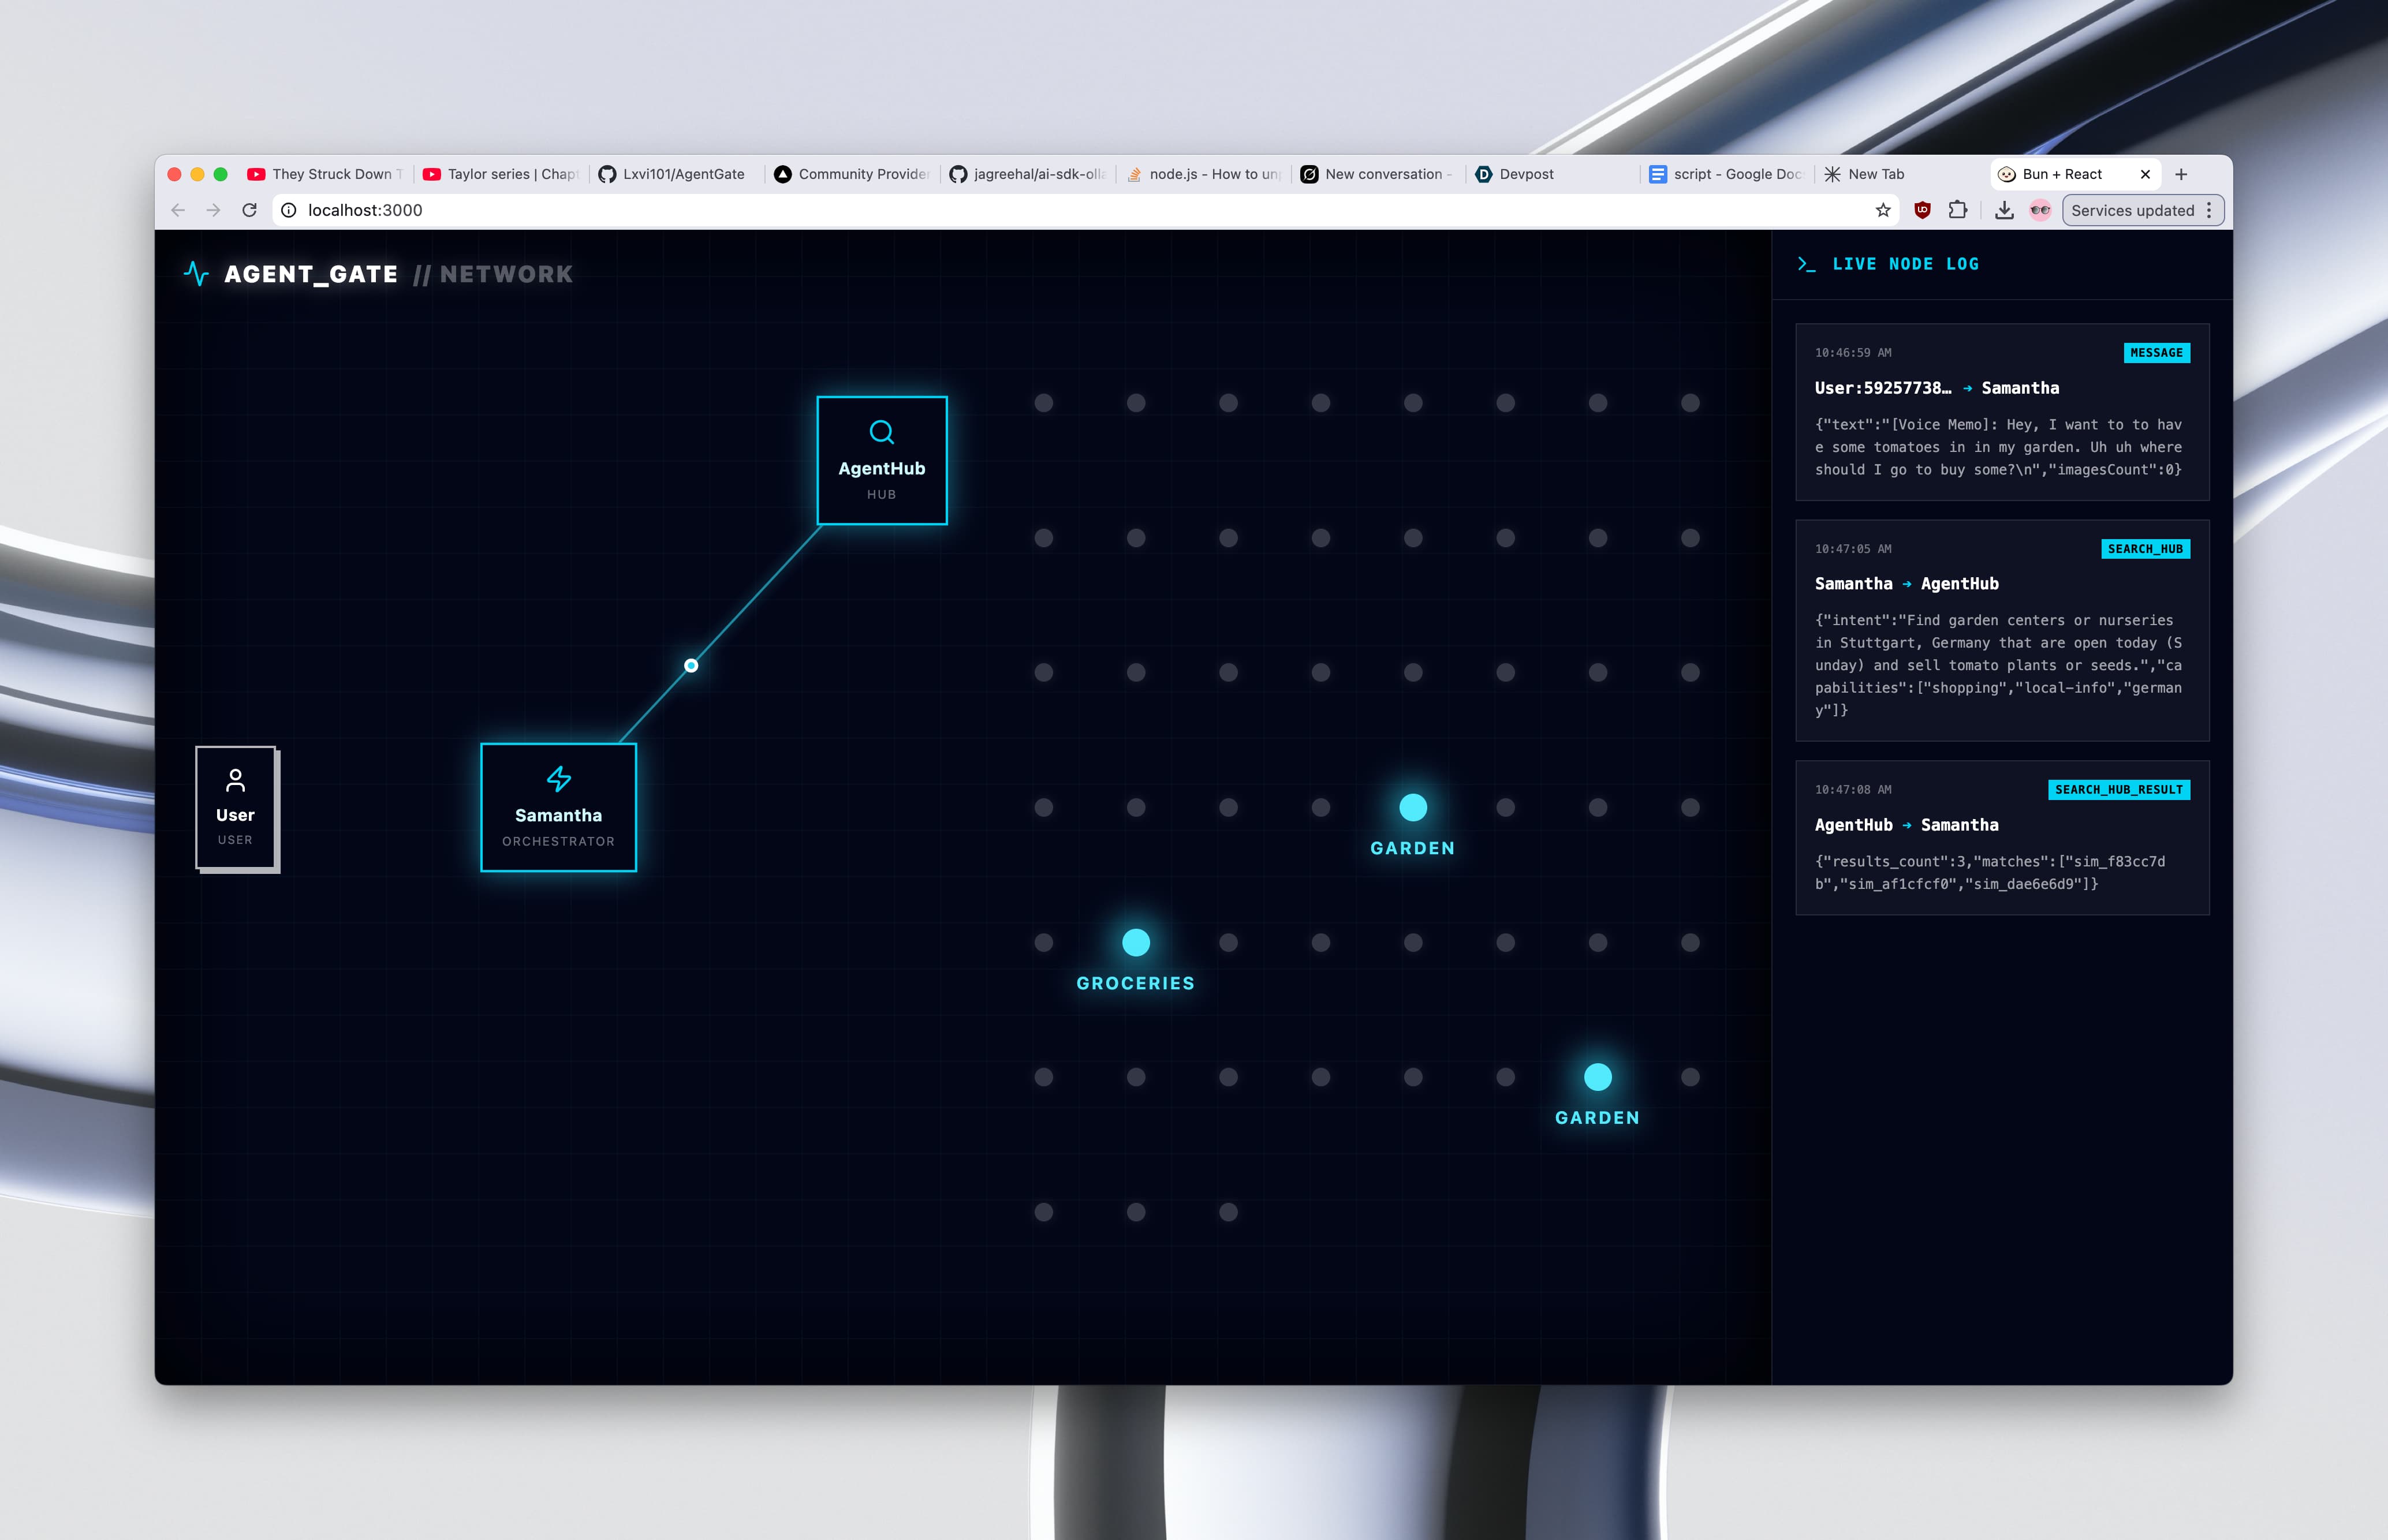
Task: Select the highlighted GROCERIES node dot
Action: 1136,942
